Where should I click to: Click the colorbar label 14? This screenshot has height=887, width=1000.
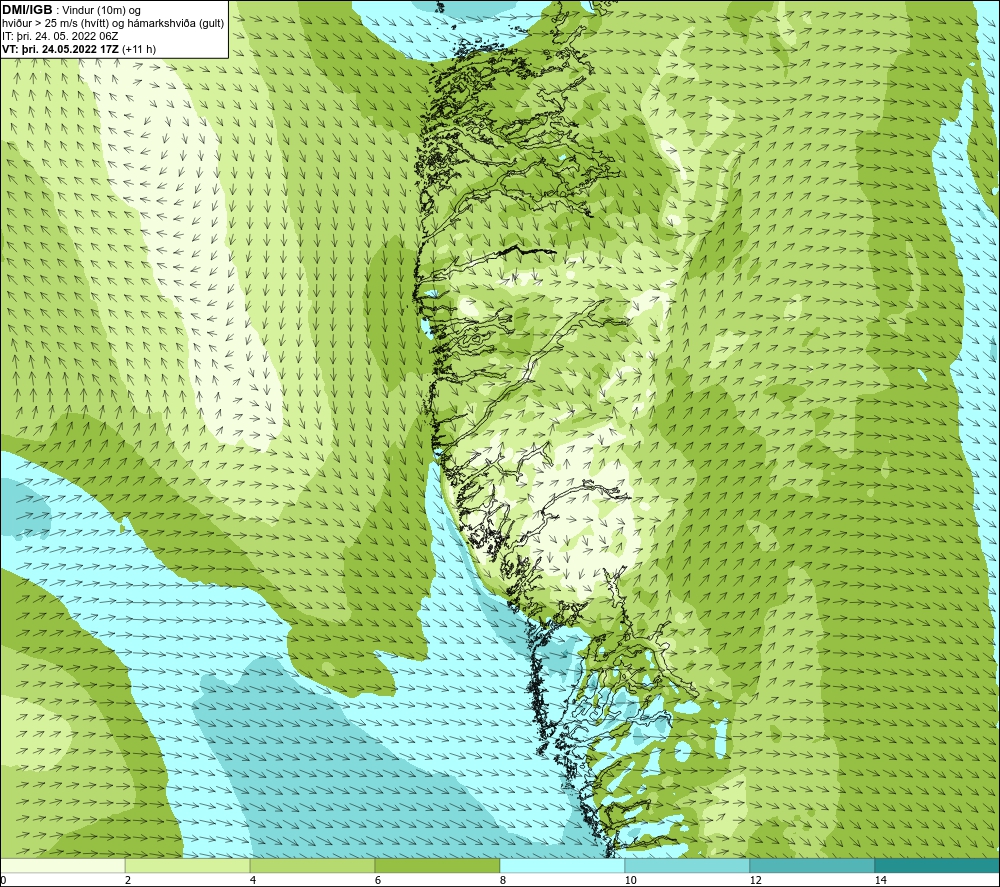point(880,880)
